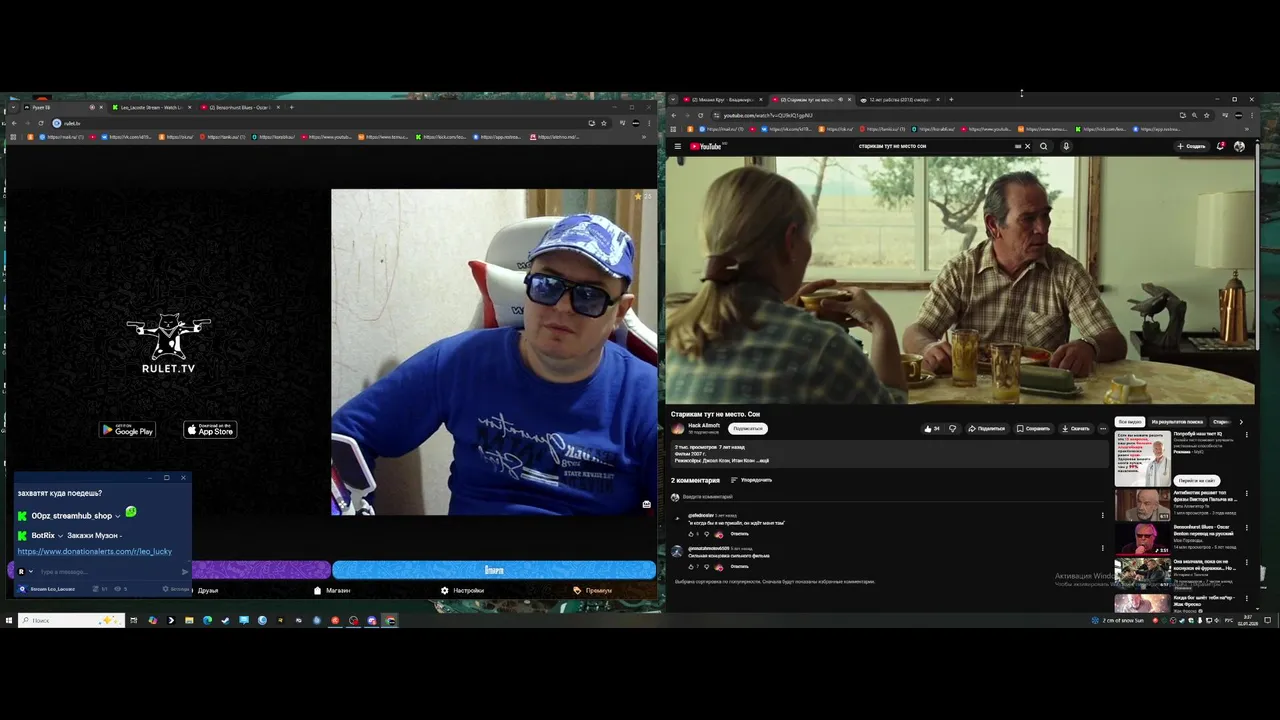Image resolution: width=1280 pixels, height=720 pixels.
Task: Click the YouTube video player frame
Action: [960, 280]
